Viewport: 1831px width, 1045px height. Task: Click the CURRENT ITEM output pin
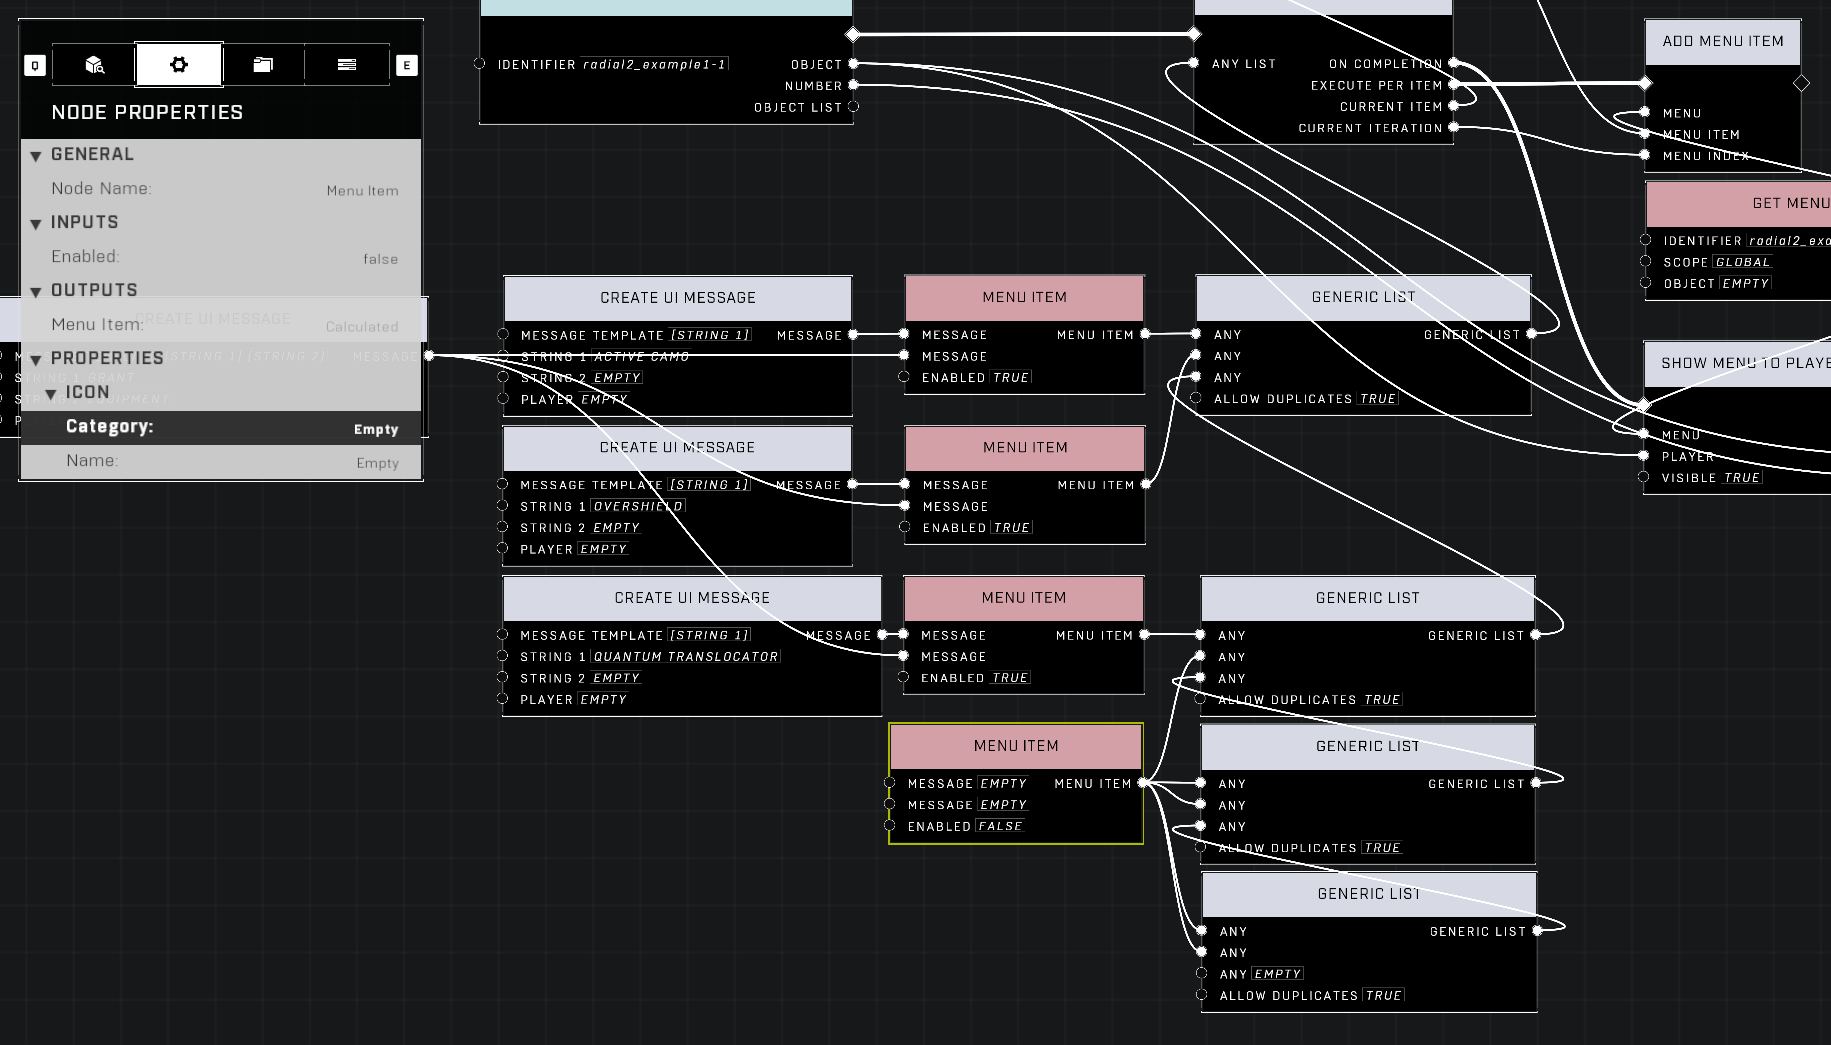[1453, 106]
